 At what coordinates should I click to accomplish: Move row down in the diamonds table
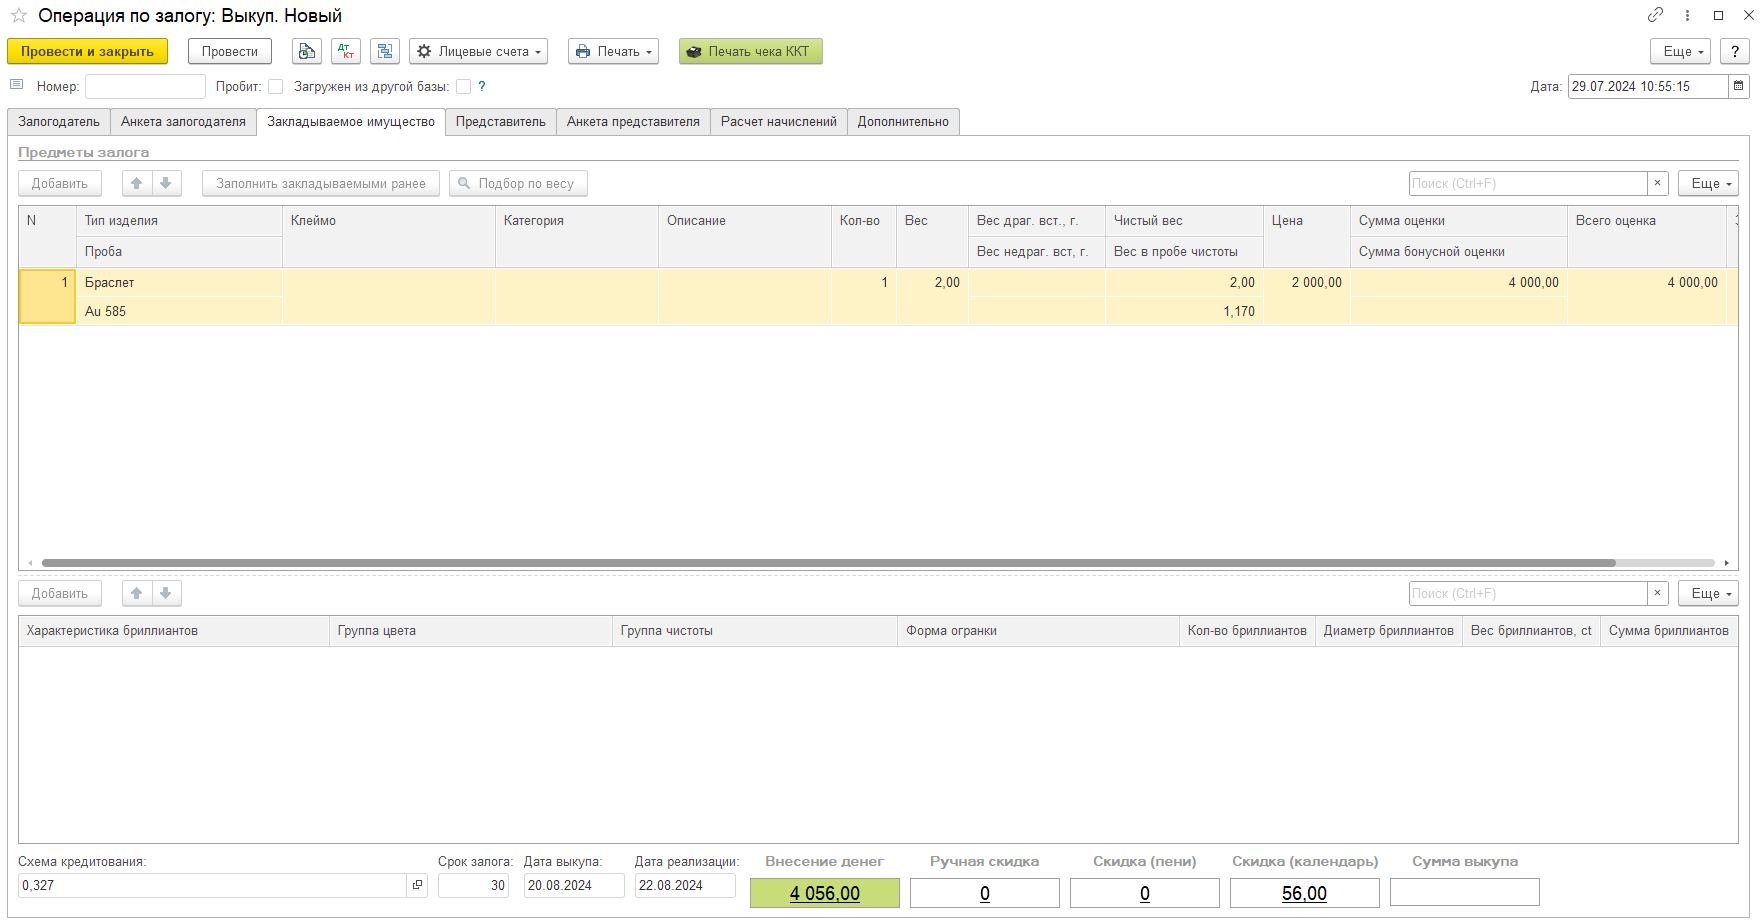click(x=166, y=593)
